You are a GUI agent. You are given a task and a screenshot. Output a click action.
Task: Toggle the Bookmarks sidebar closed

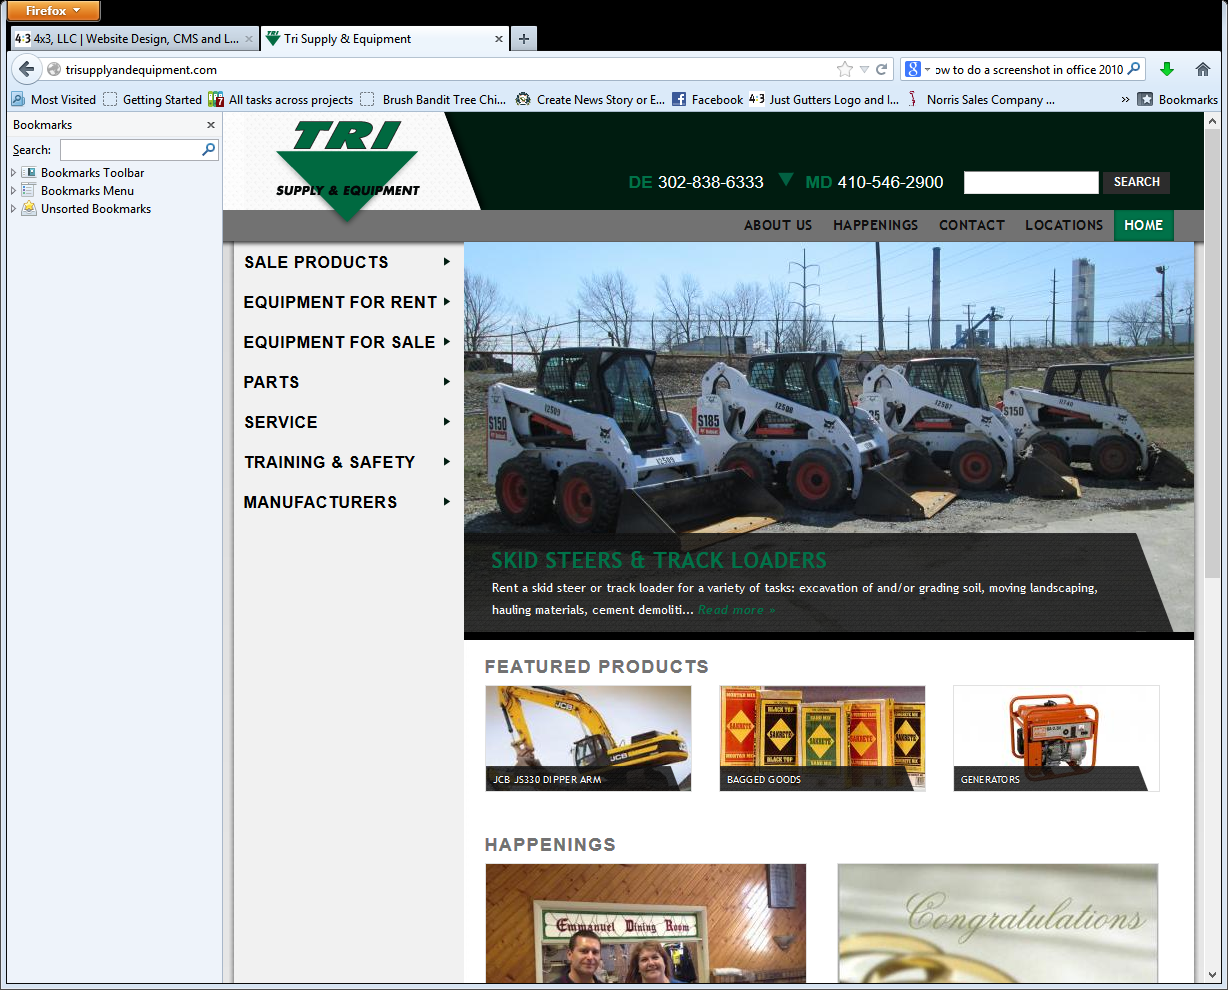click(210, 124)
